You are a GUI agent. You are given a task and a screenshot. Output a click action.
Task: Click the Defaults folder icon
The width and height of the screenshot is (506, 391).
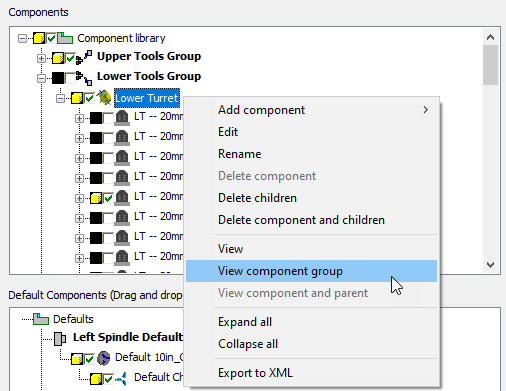[41, 319]
